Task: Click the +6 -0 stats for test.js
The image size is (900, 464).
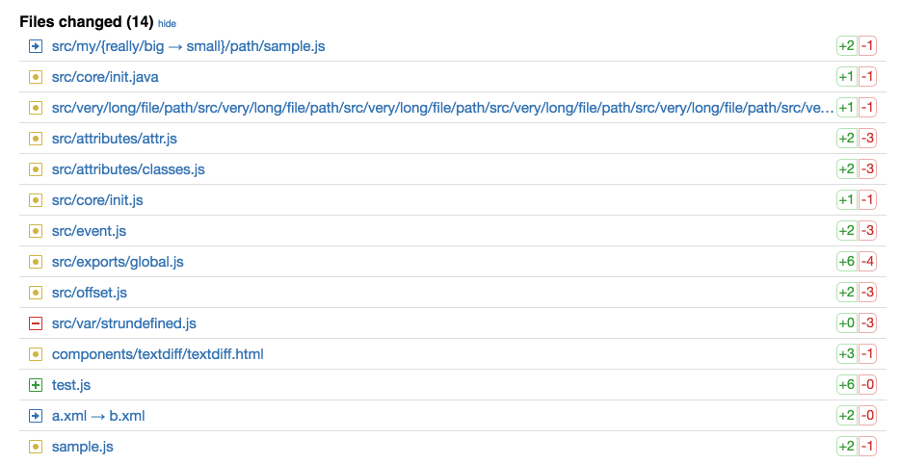Action: (856, 385)
